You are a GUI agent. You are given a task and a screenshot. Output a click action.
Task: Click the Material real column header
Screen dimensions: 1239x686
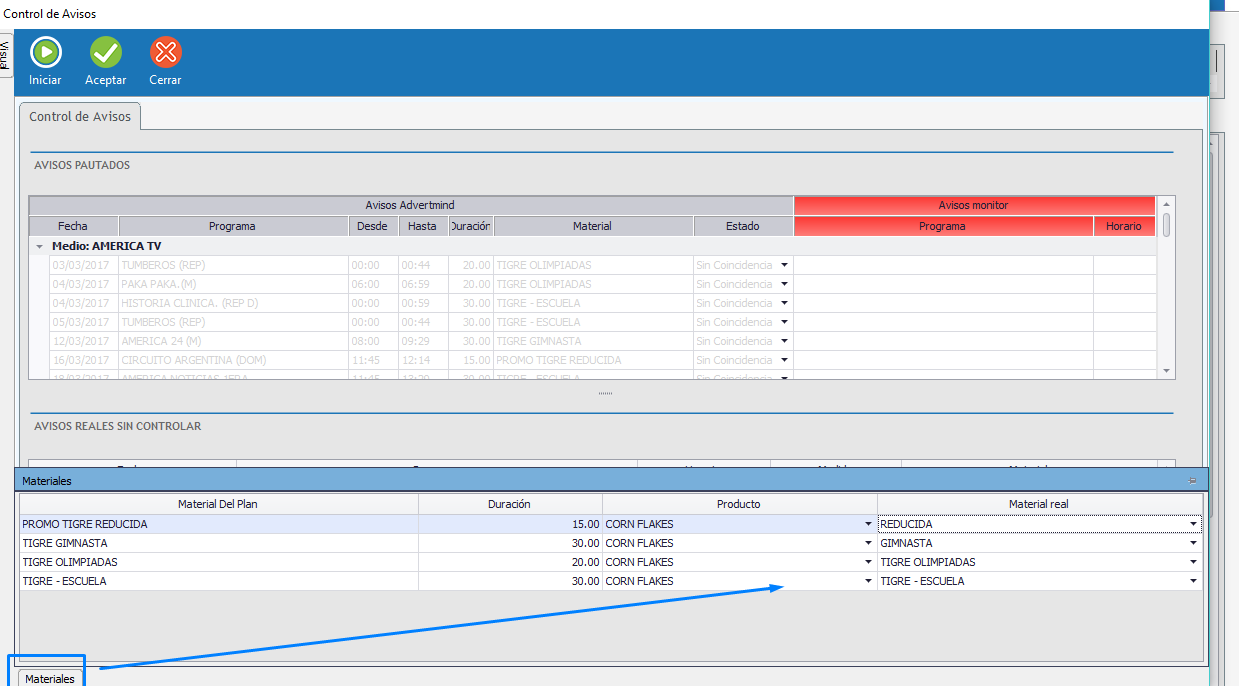point(1039,504)
